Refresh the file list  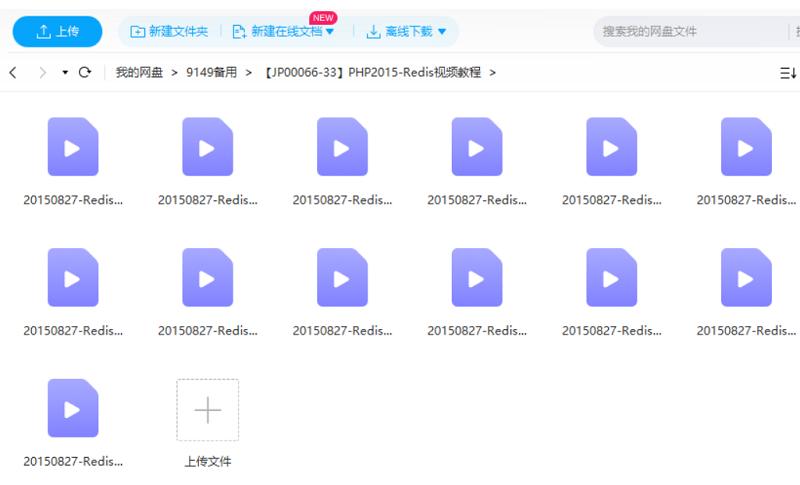coord(85,73)
